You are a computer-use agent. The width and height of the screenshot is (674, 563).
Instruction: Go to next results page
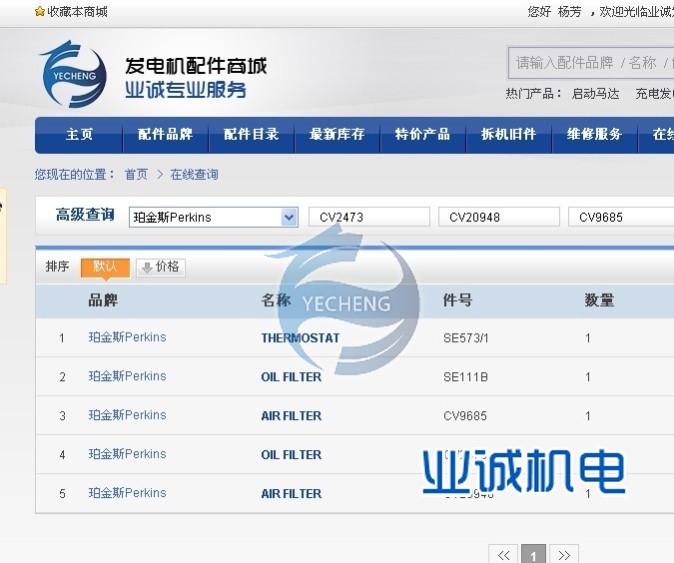(x=564, y=555)
